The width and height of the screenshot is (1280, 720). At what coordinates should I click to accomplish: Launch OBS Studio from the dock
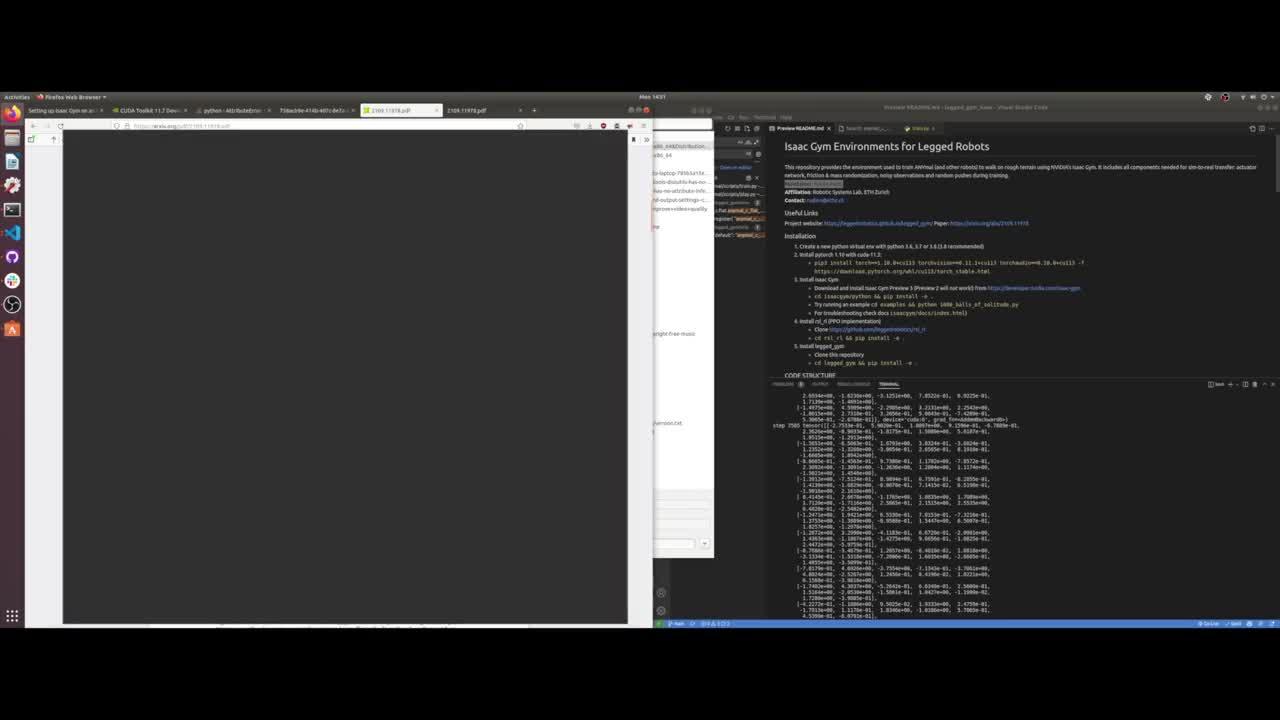click(x=12, y=305)
